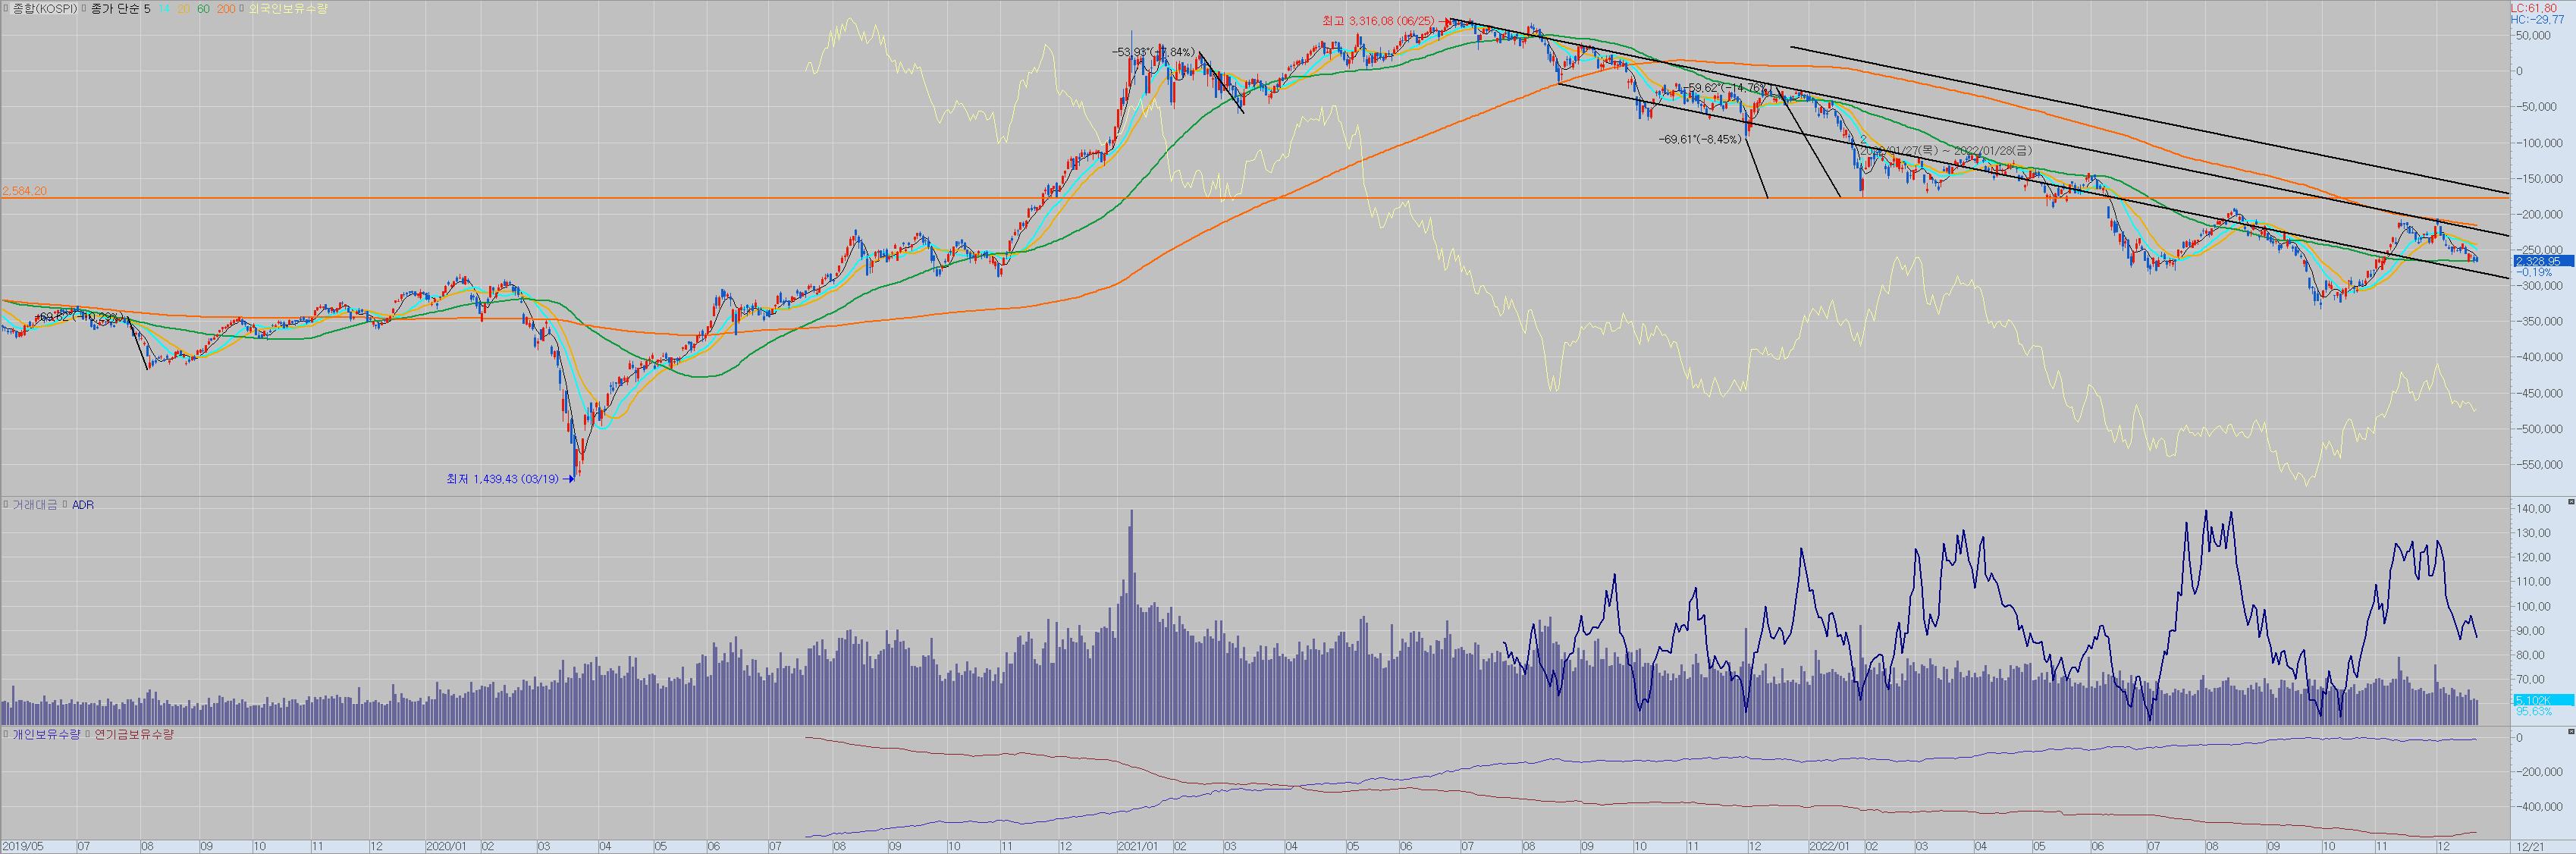Select the ADR legend text in volume pane

click(83, 505)
